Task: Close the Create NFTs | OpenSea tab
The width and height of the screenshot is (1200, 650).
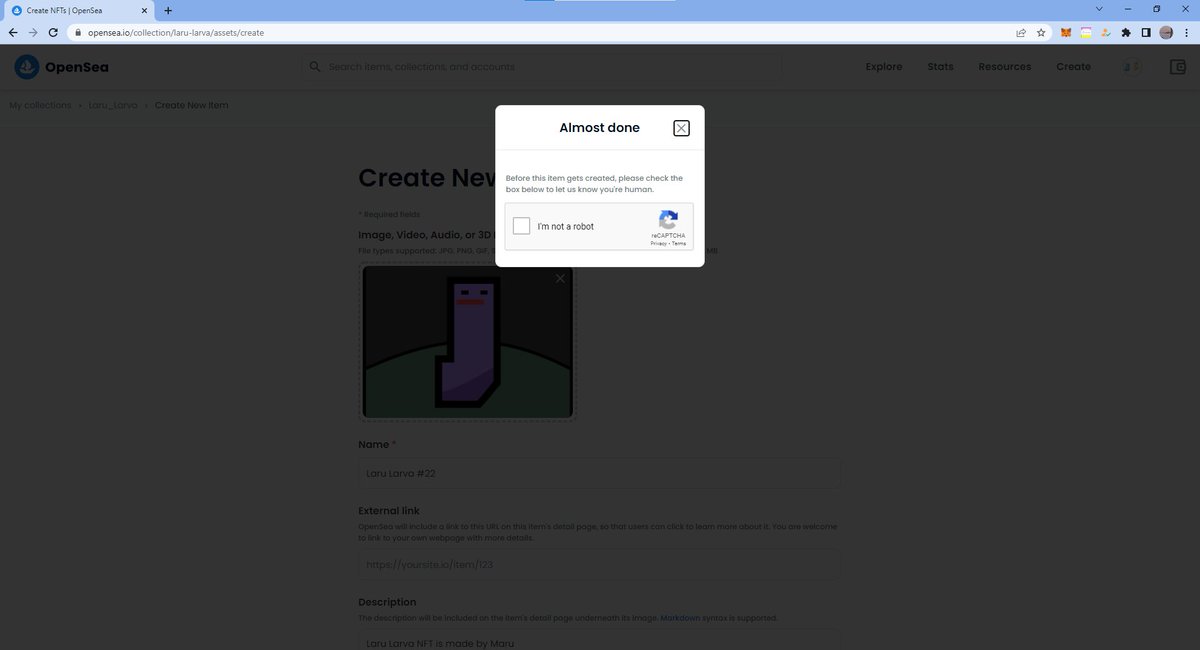Action: tap(143, 9)
